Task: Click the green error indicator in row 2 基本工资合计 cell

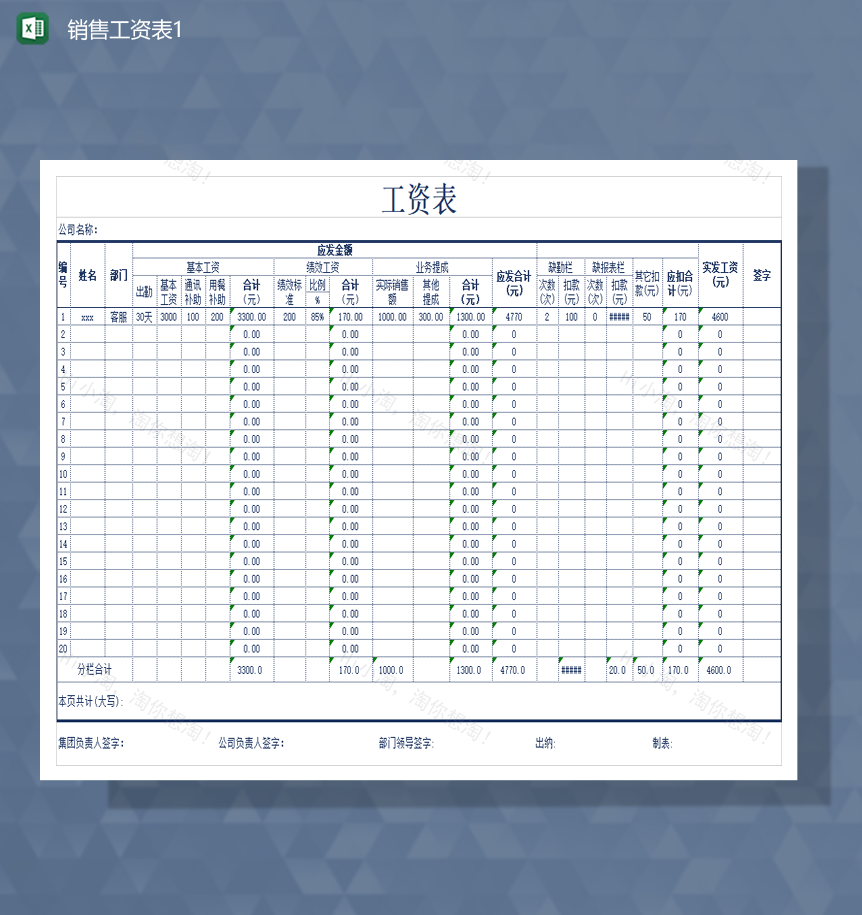Action: coord(231,332)
